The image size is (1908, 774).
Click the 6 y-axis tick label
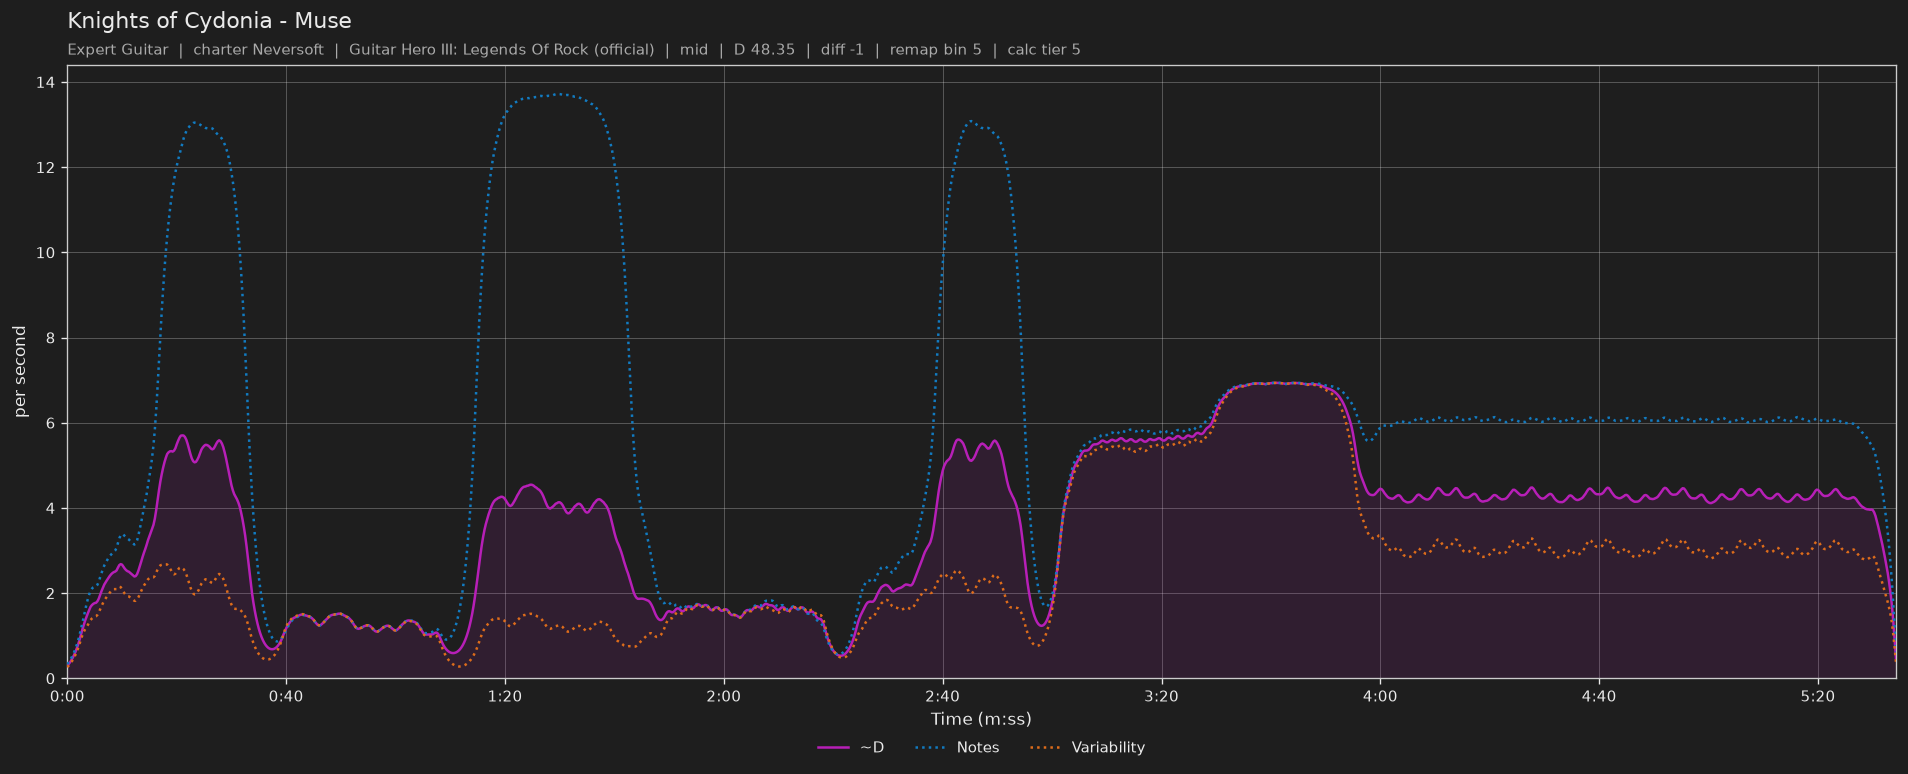click(x=51, y=423)
